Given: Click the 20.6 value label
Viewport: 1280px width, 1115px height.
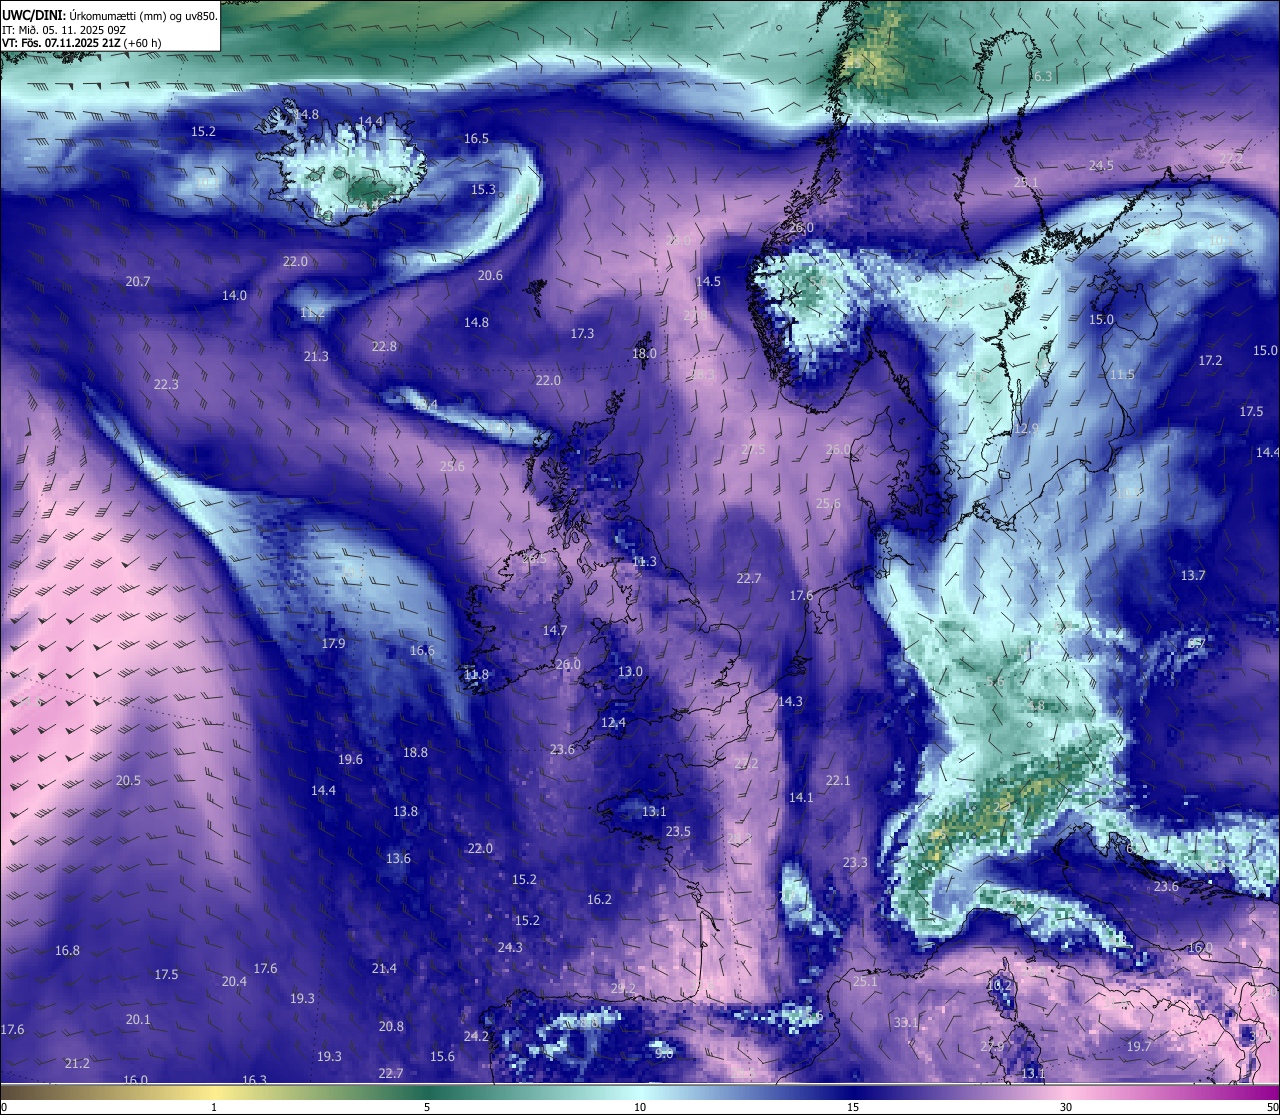Looking at the screenshot, I should click(490, 276).
